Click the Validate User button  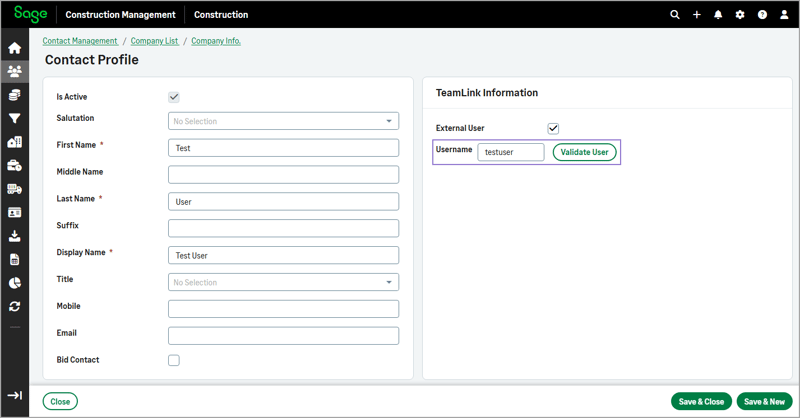(584, 152)
